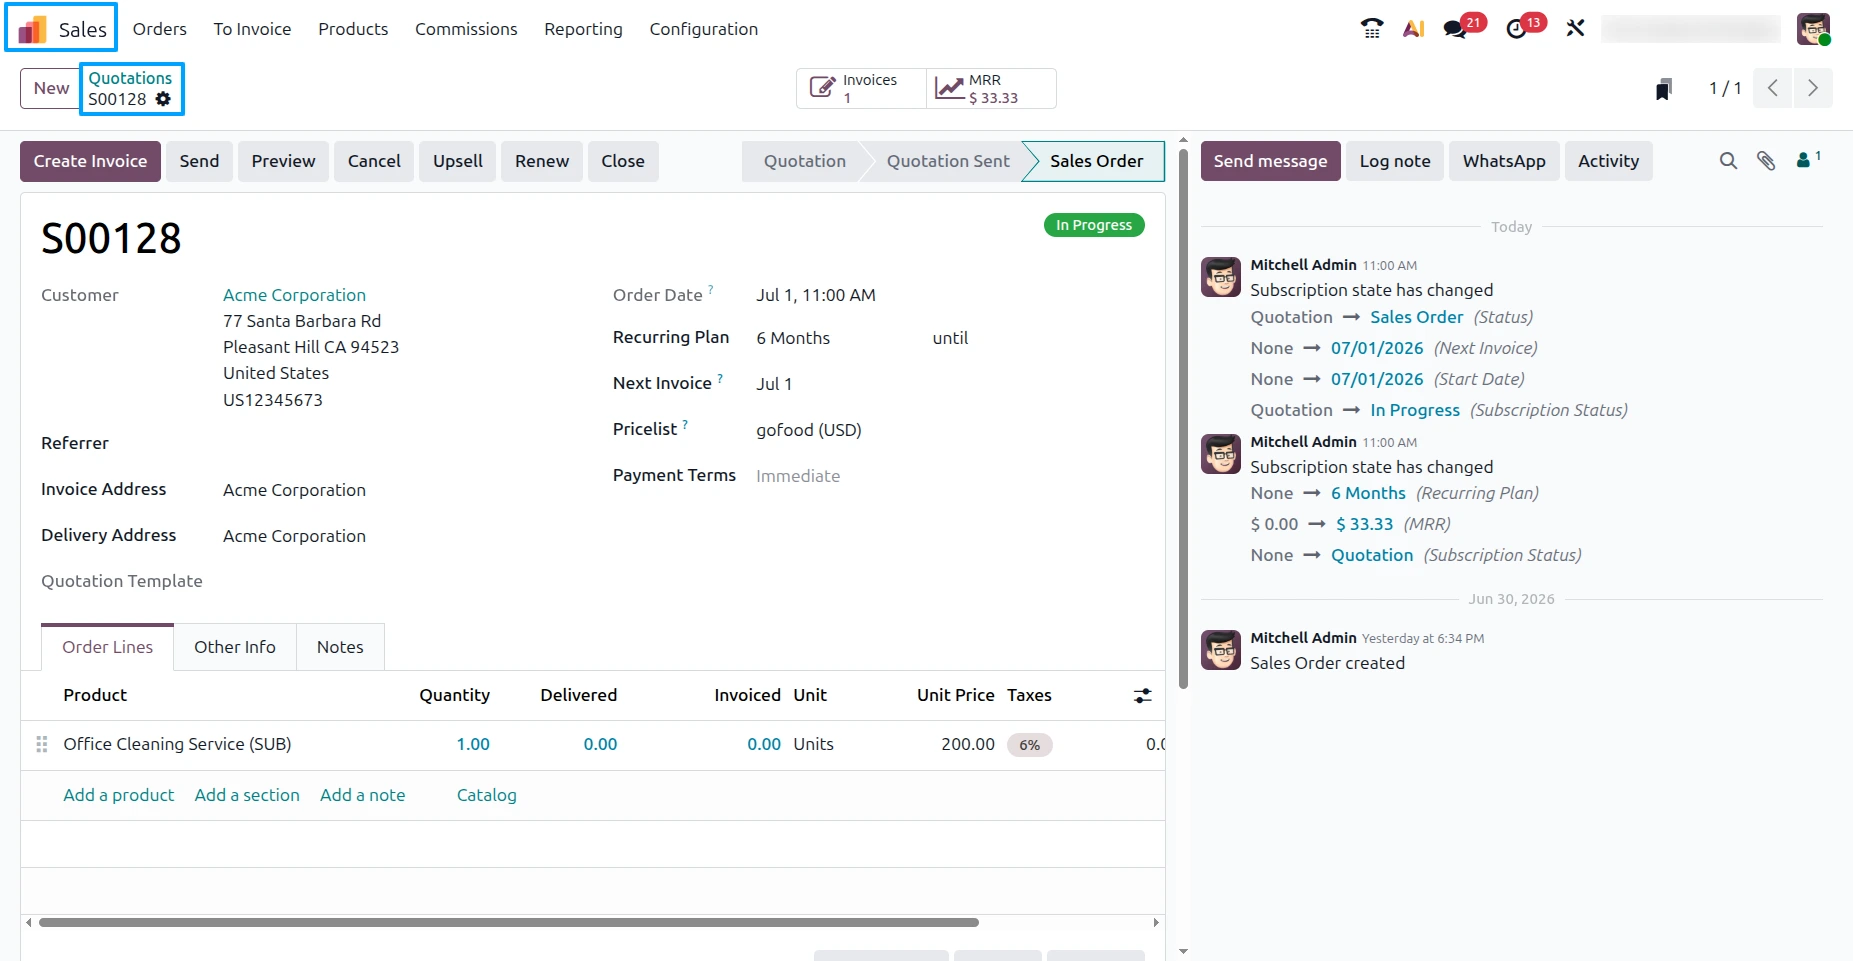The height and width of the screenshot is (961, 1853).
Task: Click the drag handle on Office Cleaning line
Action: coord(42,745)
